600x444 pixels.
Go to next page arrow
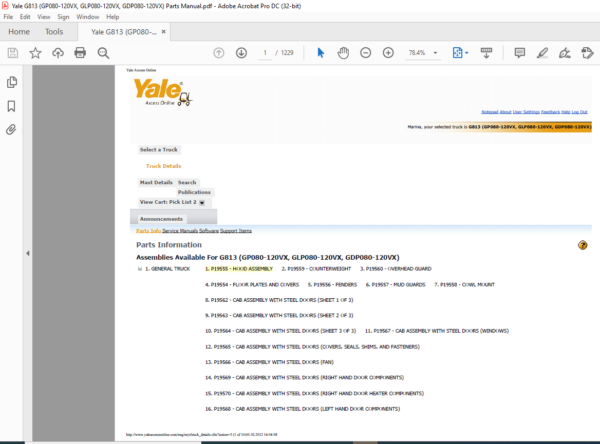click(x=241, y=53)
